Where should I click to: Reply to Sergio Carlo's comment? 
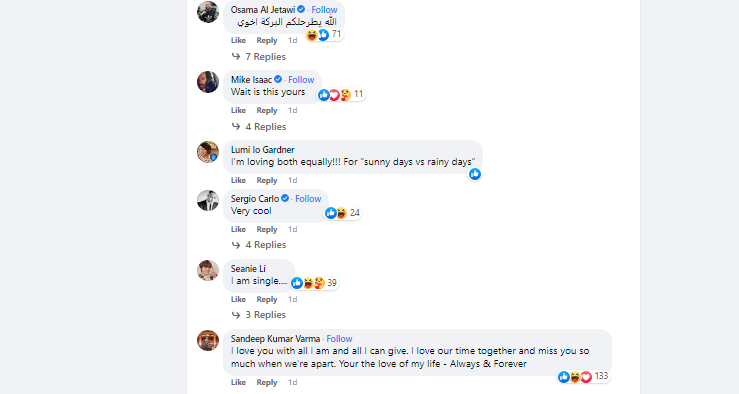click(x=267, y=230)
